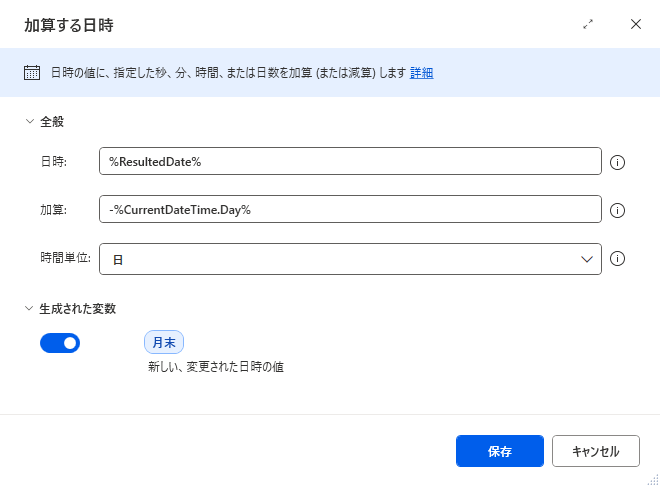
Task: Collapse the 全般 section chevron
Action: pyautogui.click(x=29, y=121)
